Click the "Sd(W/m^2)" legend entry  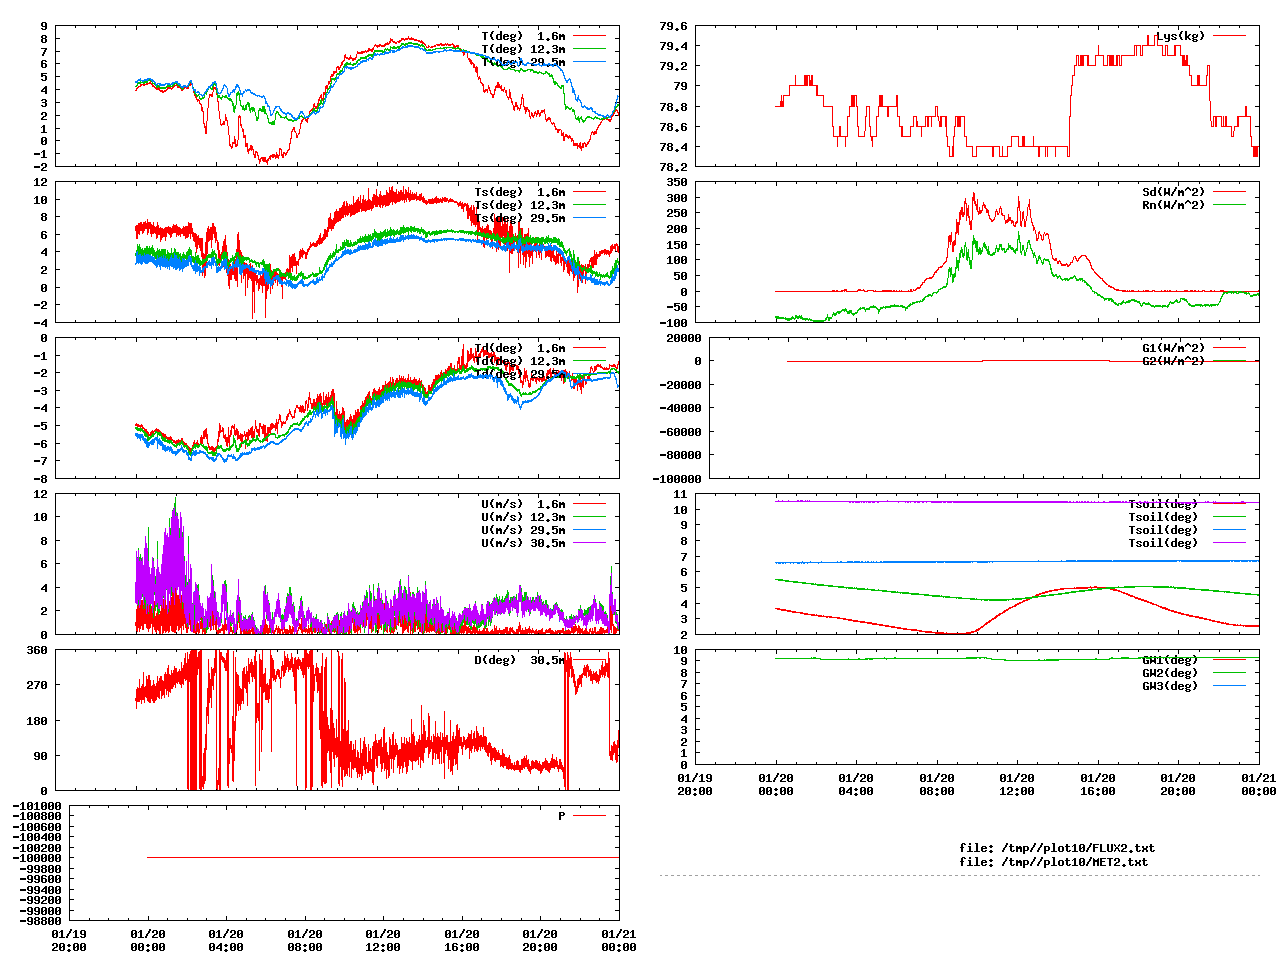1174,192
